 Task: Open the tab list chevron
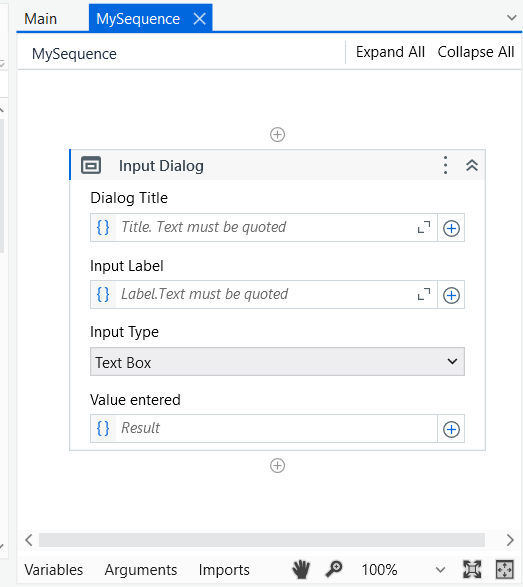(511, 18)
